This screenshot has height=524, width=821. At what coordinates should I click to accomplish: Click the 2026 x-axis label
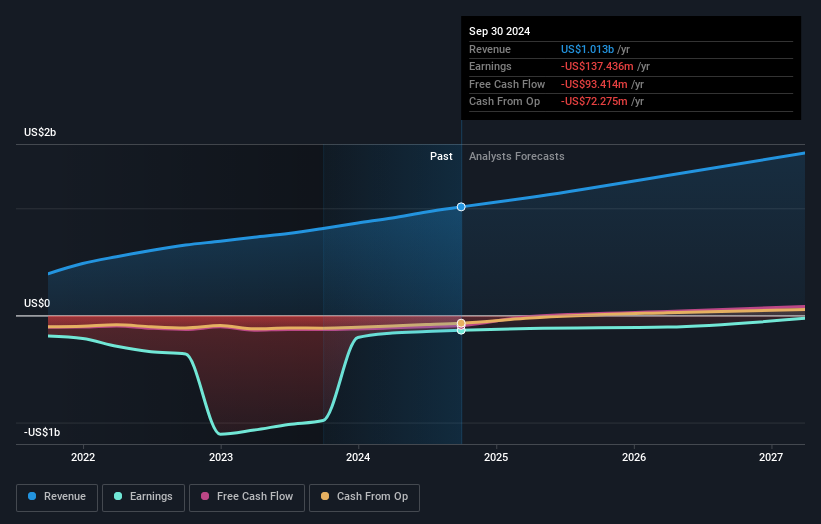(634, 457)
